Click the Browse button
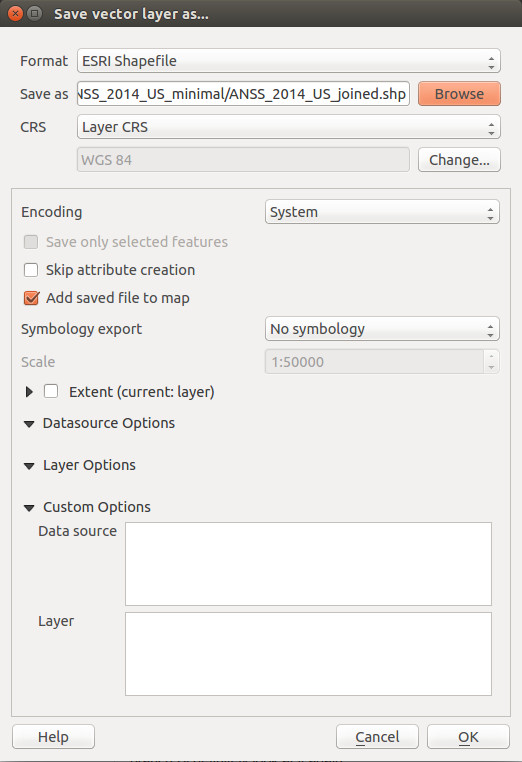The width and height of the screenshot is (522, 762). 459,94
